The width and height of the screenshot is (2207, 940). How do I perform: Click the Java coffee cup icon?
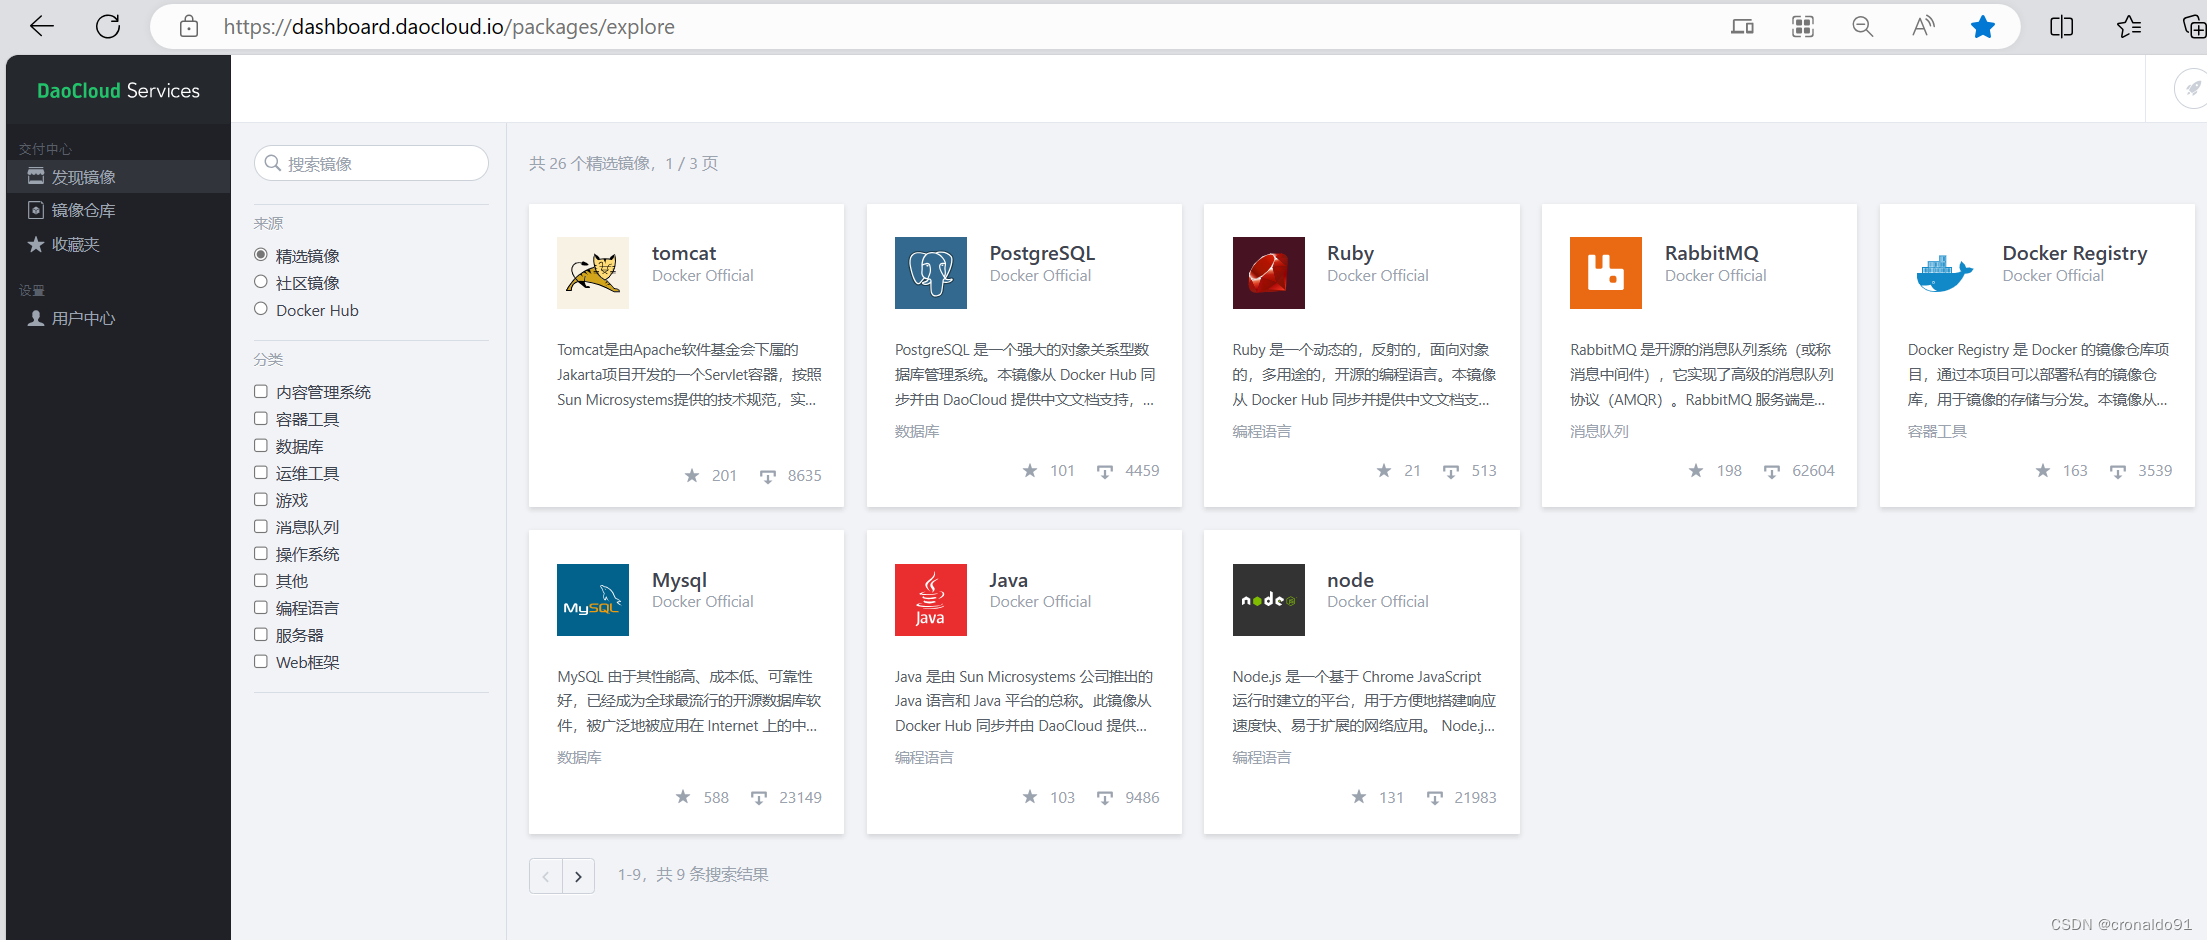pyautogui.click(x=930, y=599)
